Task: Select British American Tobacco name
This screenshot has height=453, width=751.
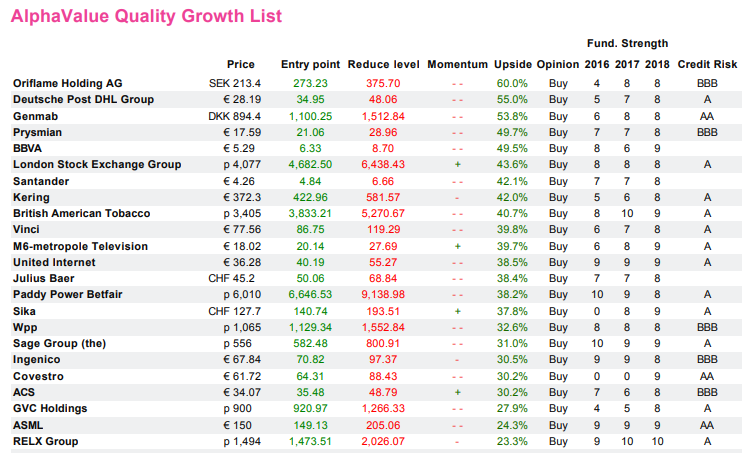Action: pos(81,214)
